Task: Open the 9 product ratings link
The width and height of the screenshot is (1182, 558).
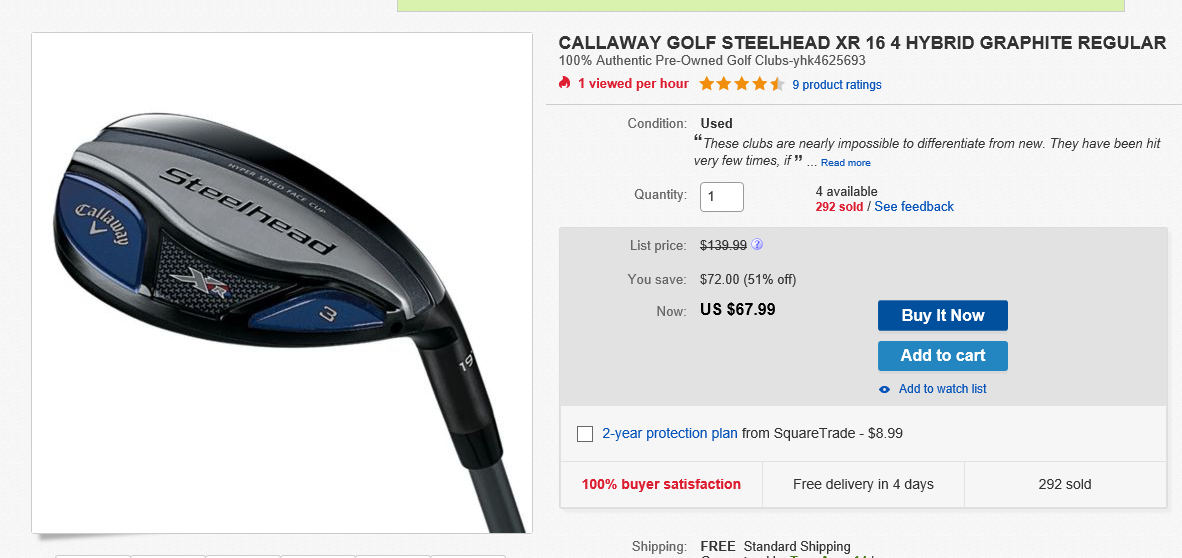Action: click(x=836, y=85)
